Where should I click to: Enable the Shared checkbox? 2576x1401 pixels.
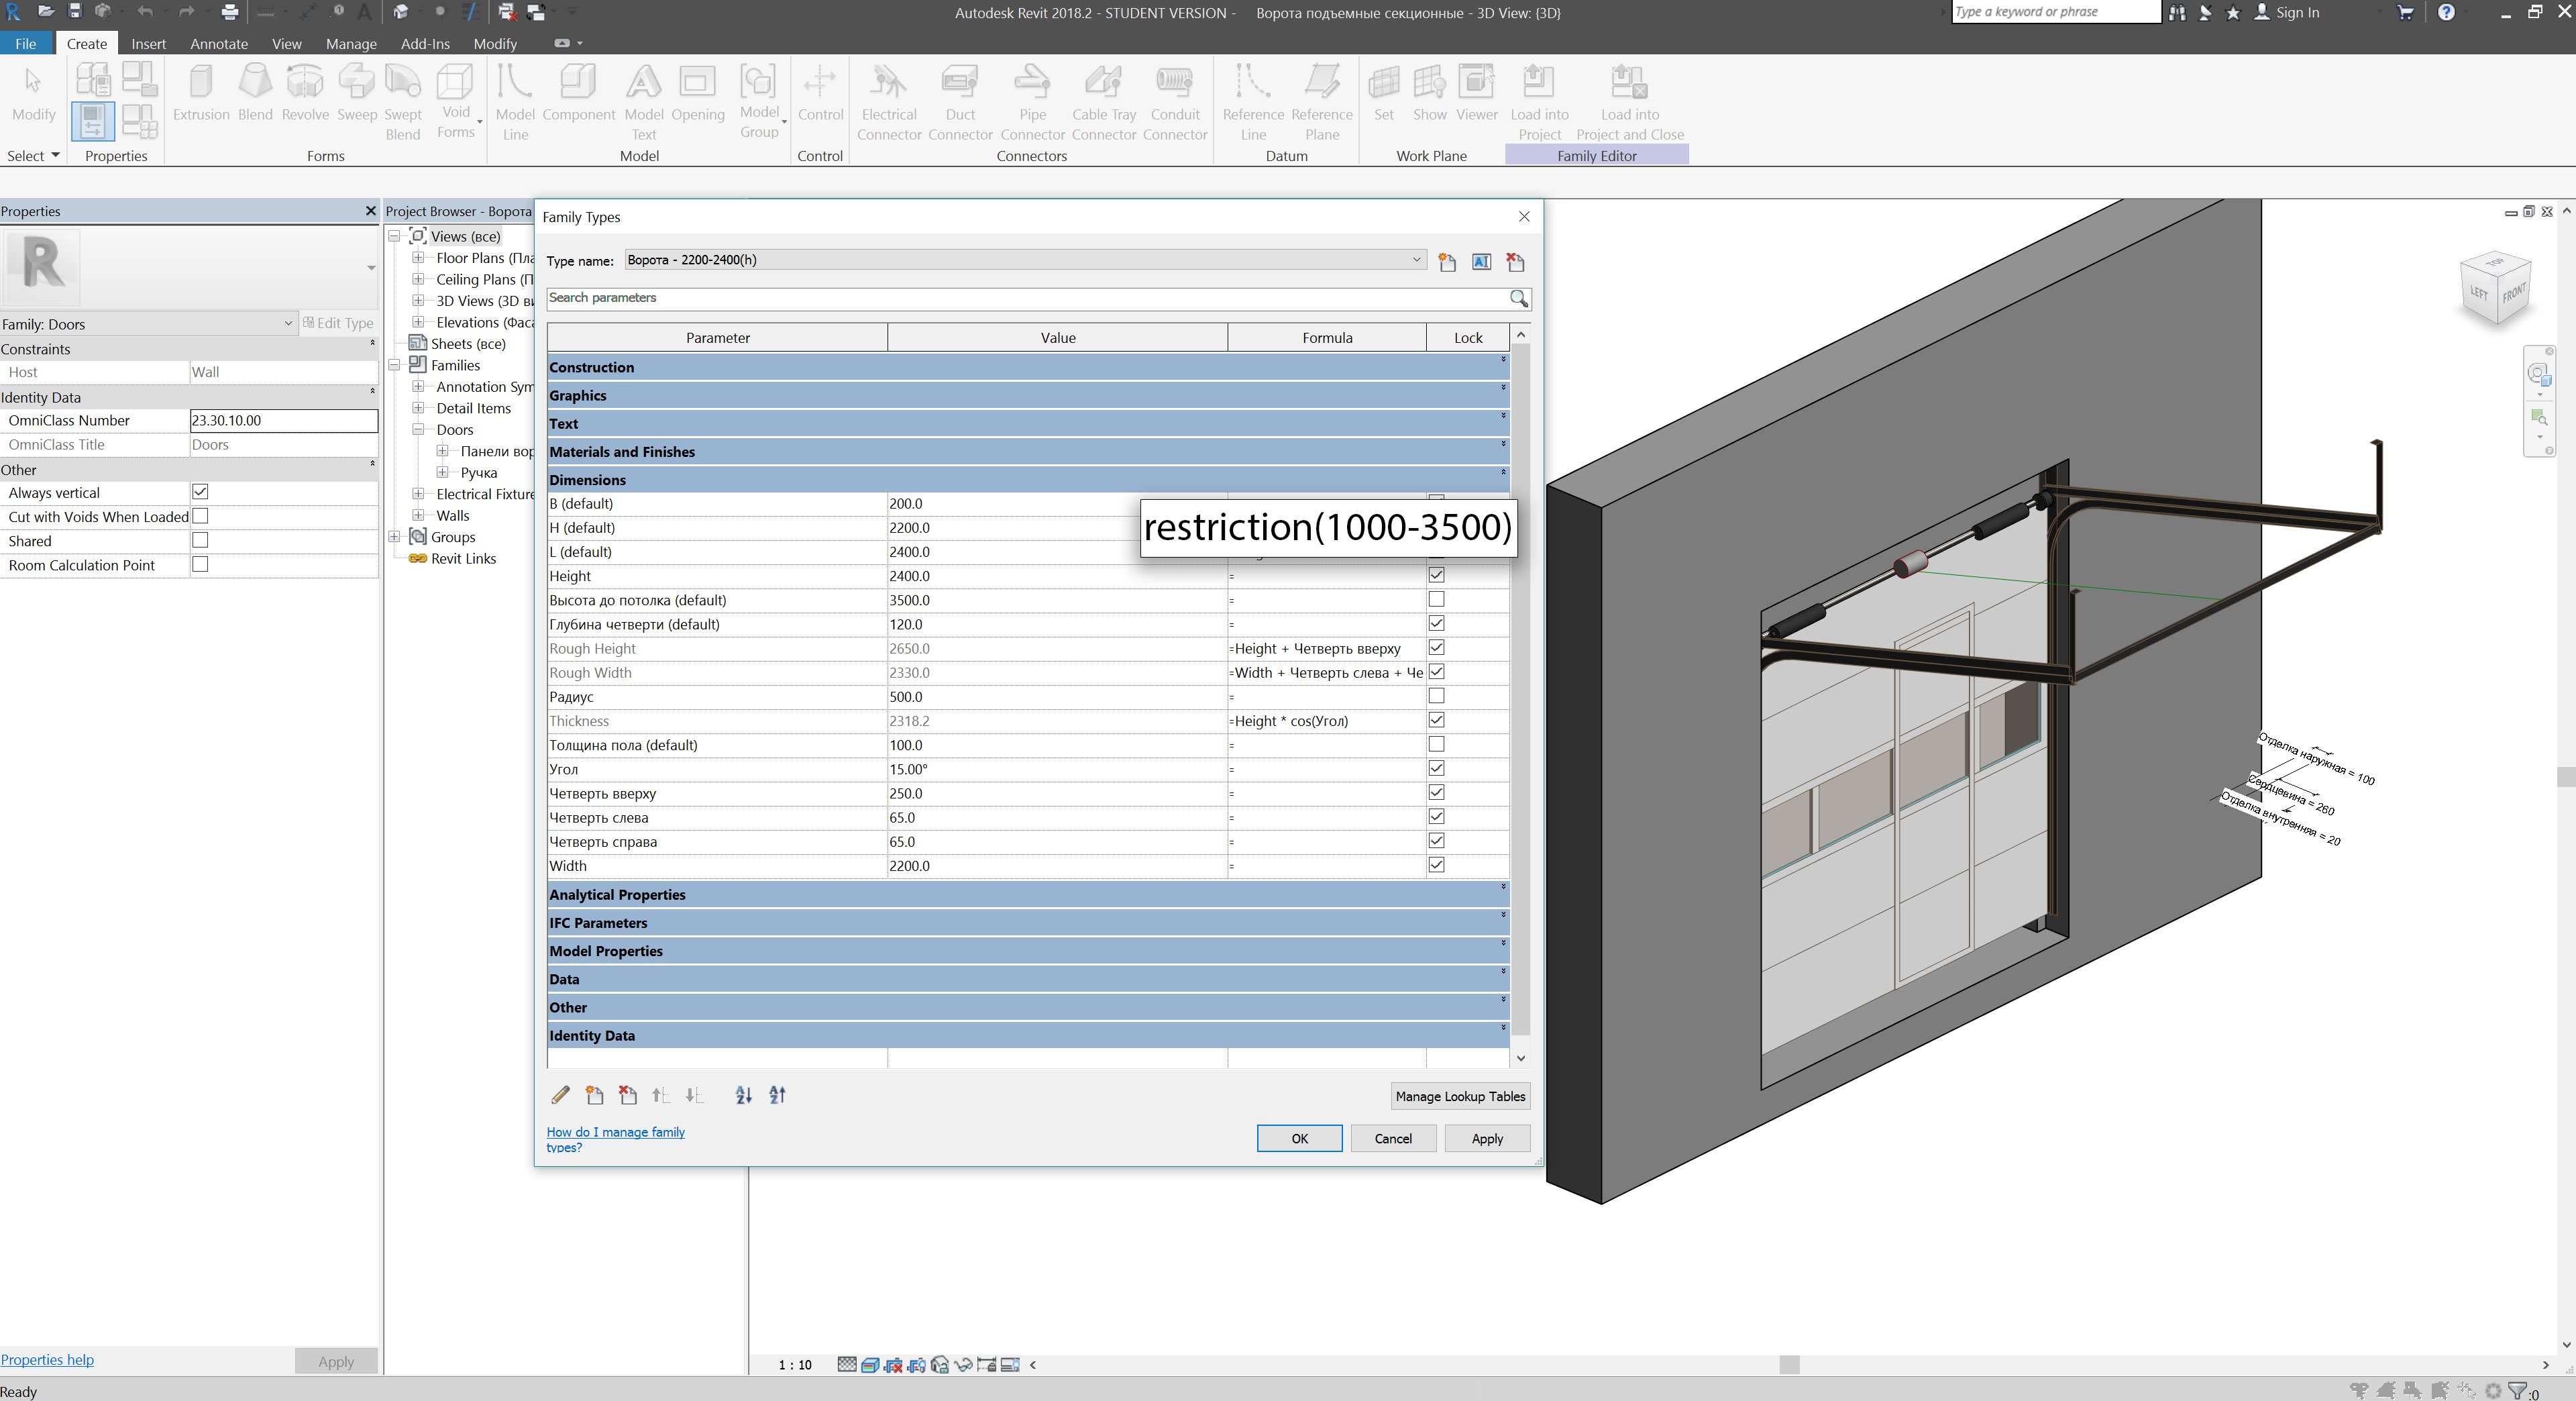200,541
